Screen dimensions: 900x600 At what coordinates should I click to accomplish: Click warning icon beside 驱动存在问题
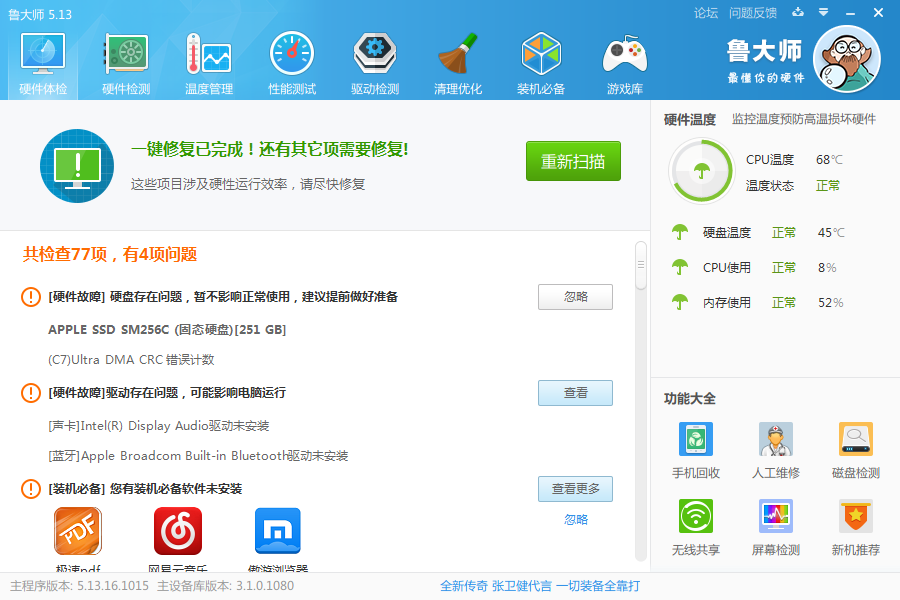(30, 393)
